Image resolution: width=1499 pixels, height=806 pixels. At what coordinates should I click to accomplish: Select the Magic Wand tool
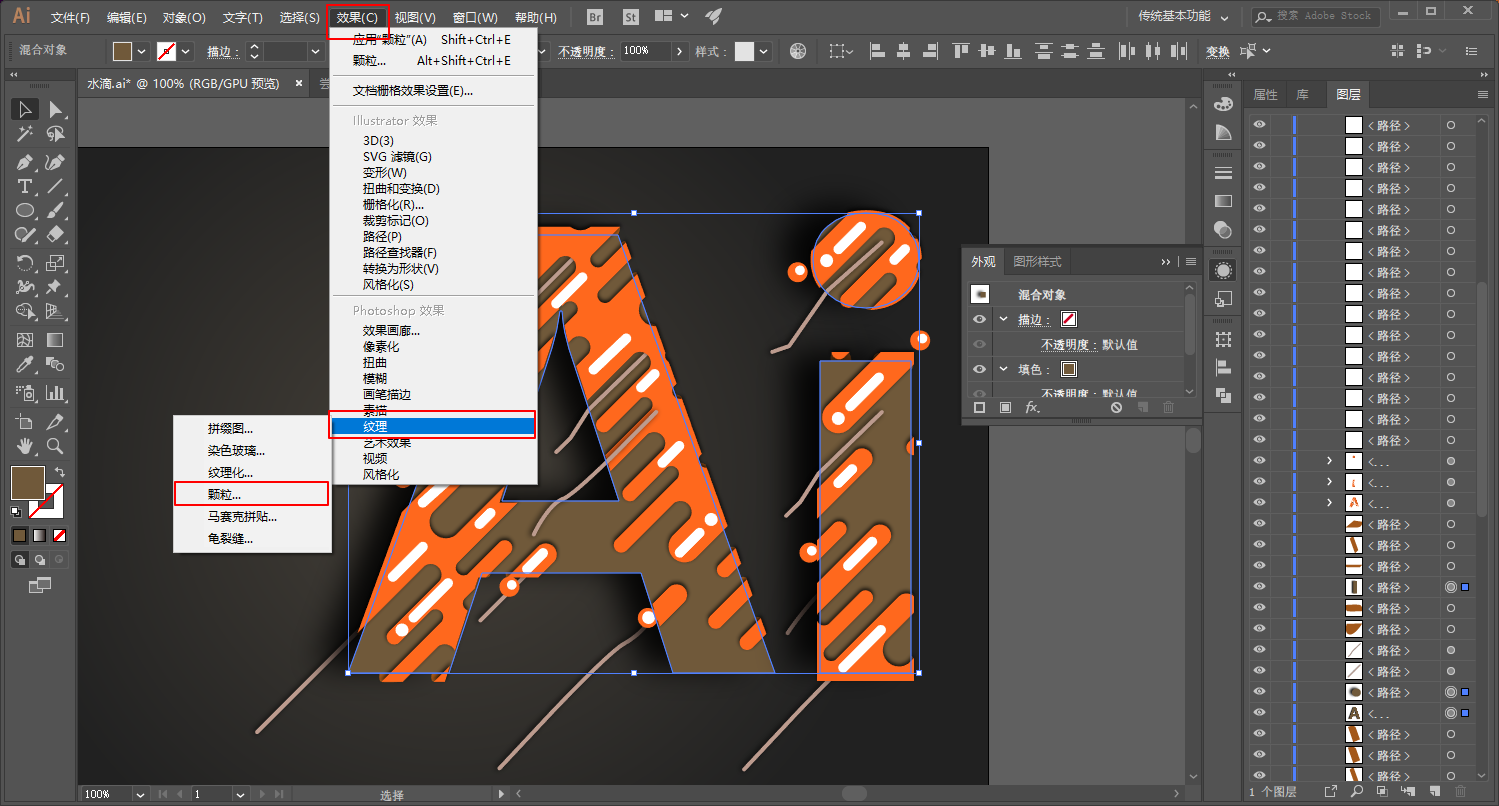(x=26, y=134)
